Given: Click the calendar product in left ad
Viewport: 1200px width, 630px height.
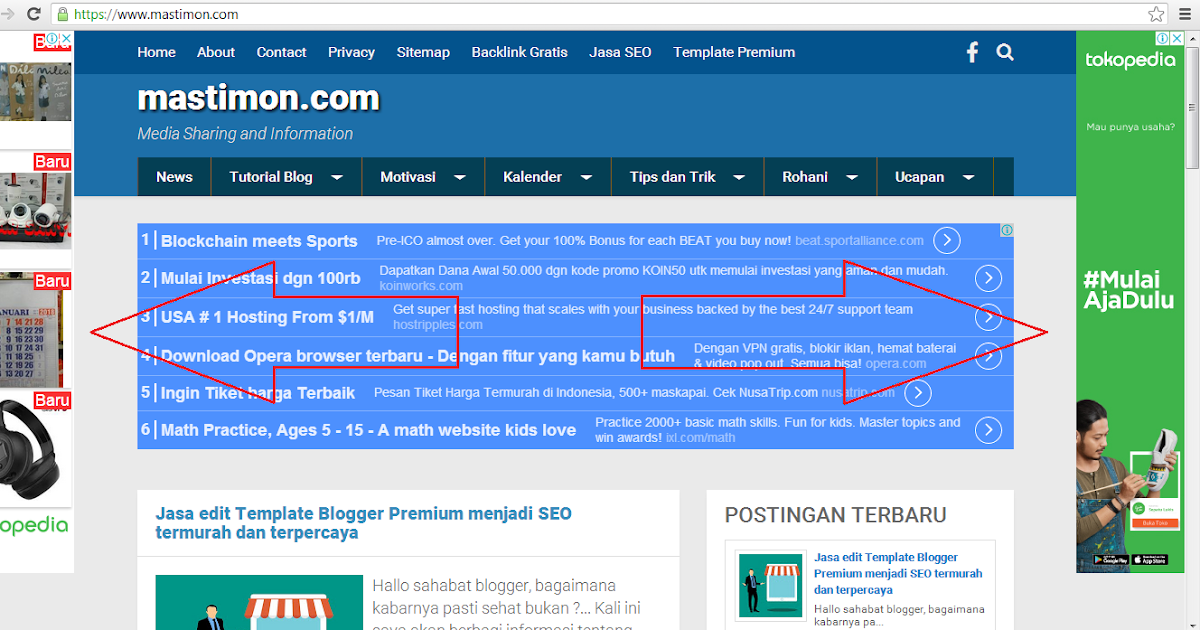Looking at the screenshot, I should click(33, 330).
